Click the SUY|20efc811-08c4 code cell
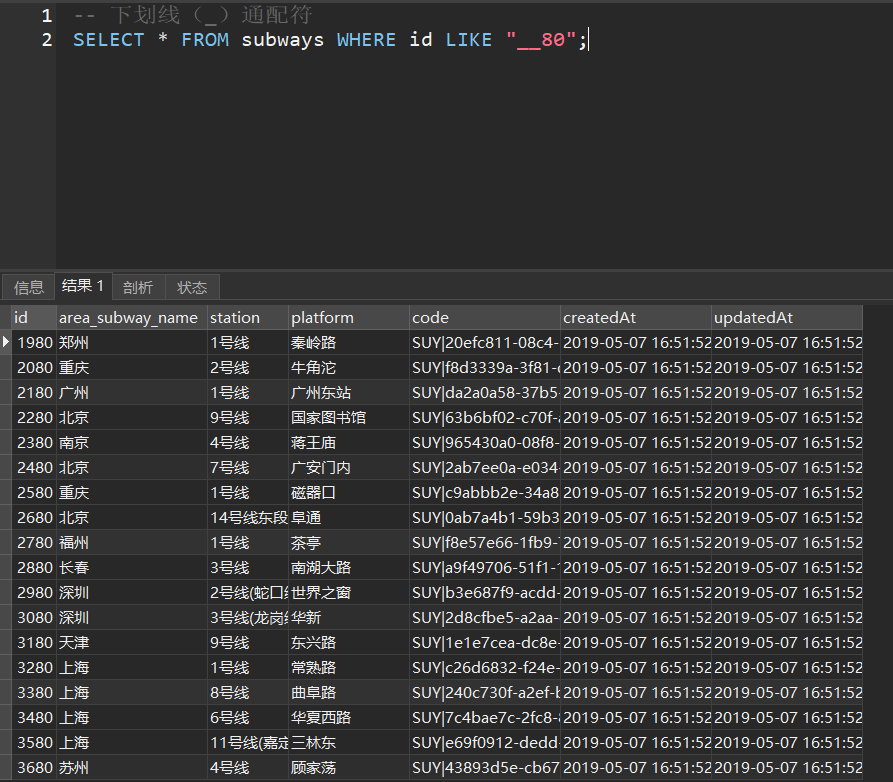The width and height of the screenshot is (893, 782). (485, 343)
